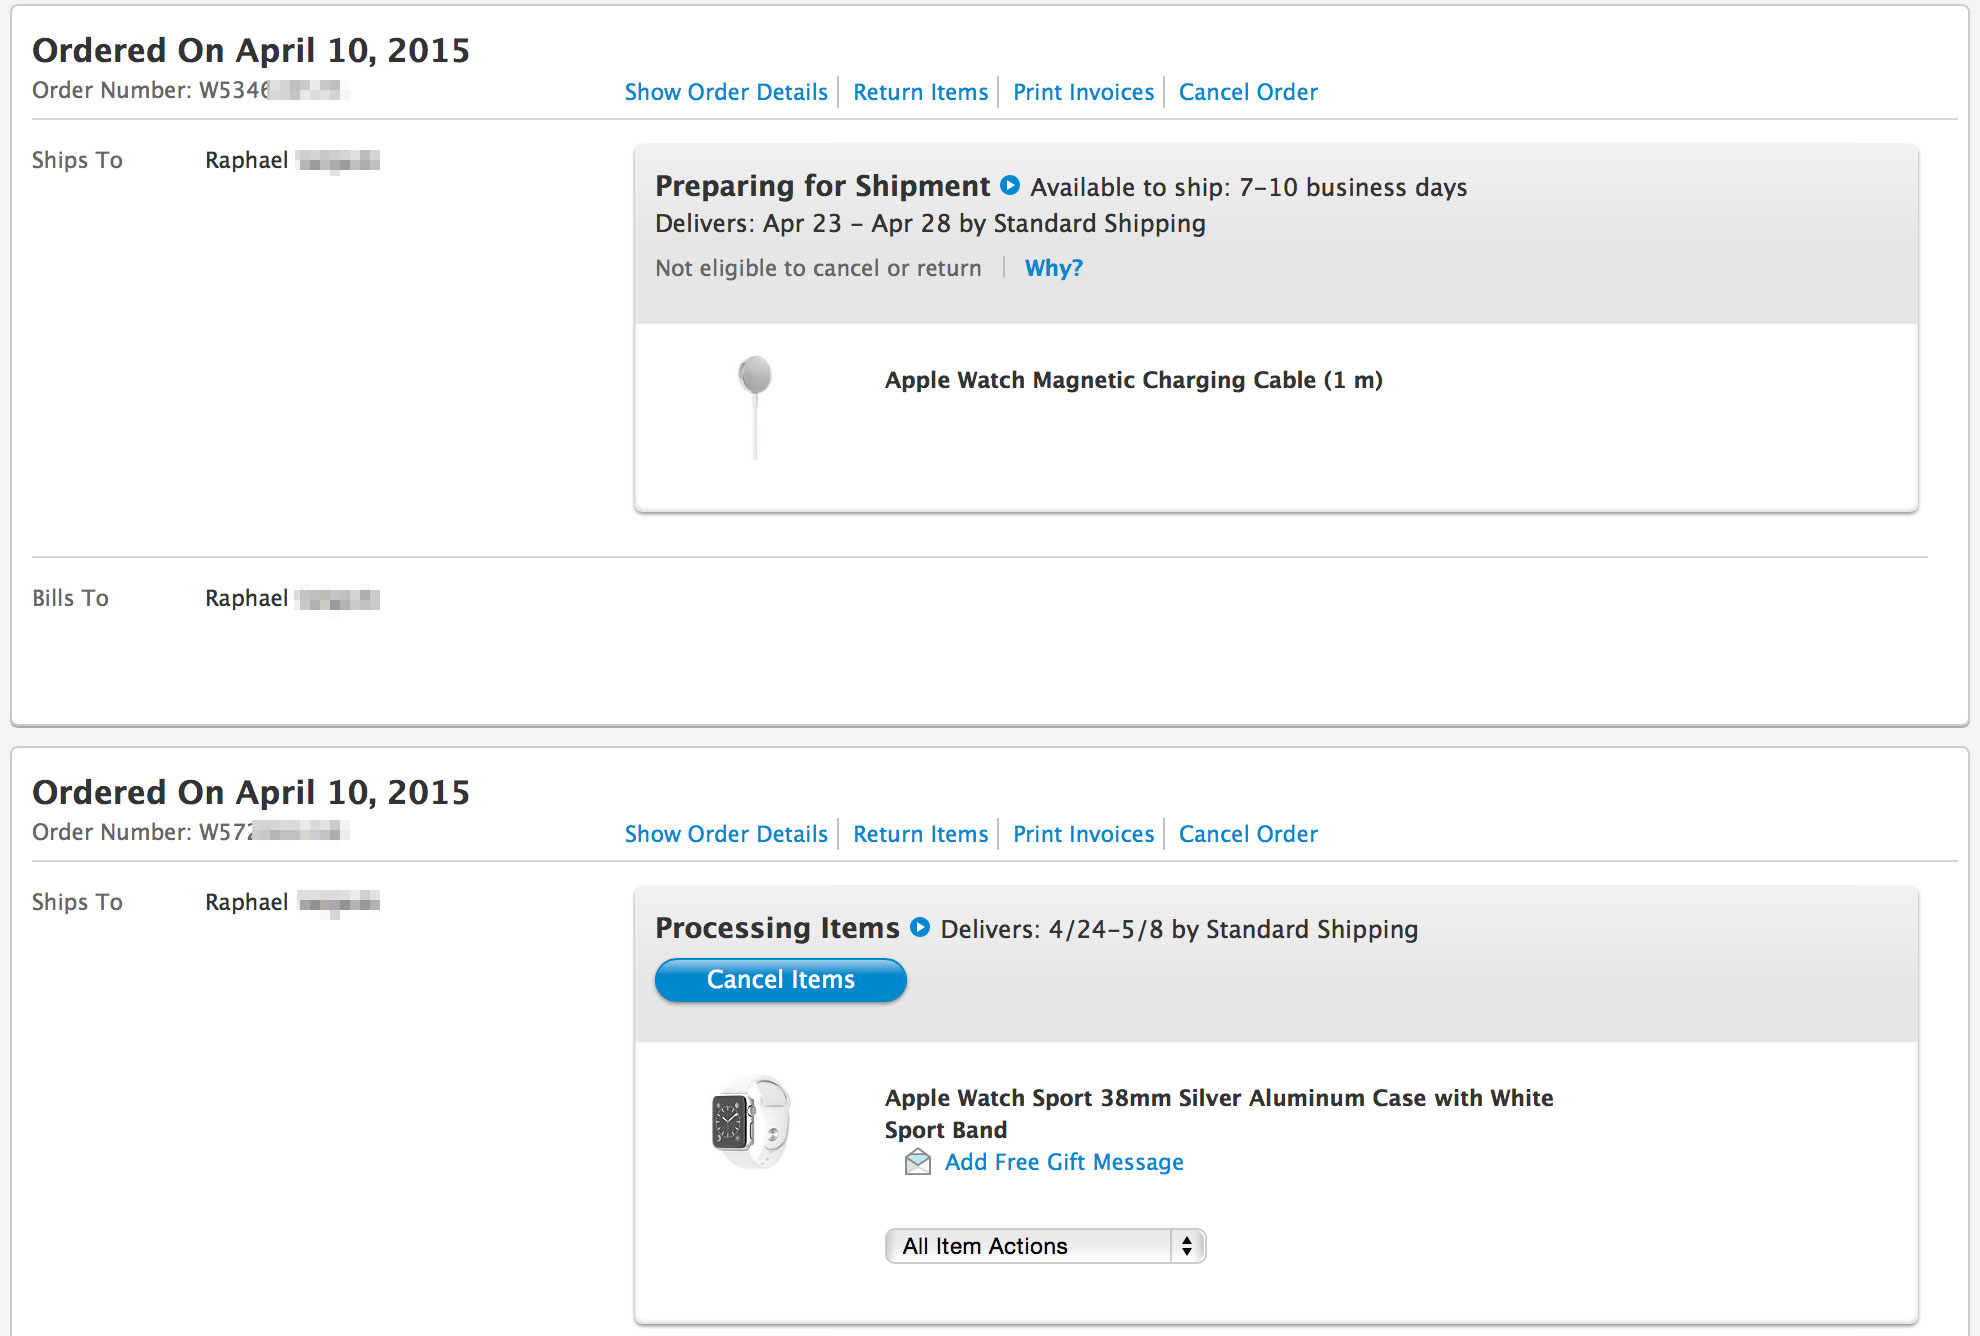
Task: Show Order Details for the second order
Action: [x=726, y=834]
